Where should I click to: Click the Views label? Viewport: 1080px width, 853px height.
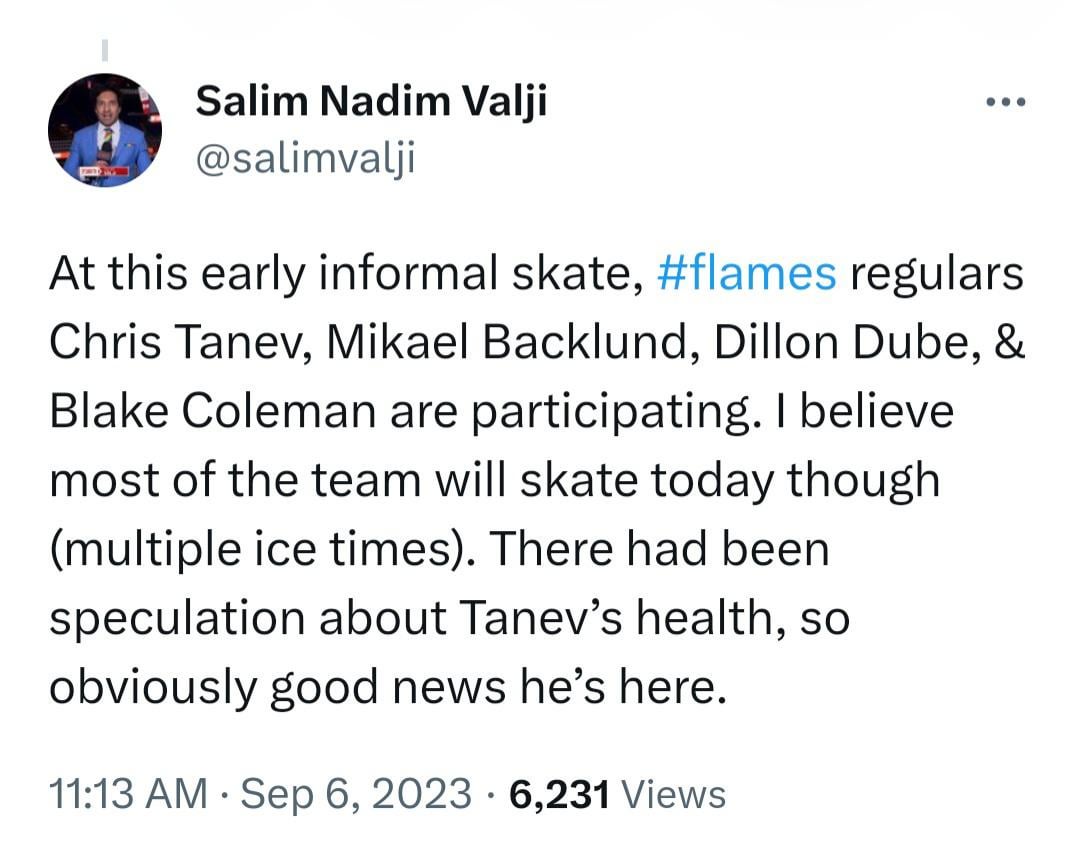pos(673,794)
